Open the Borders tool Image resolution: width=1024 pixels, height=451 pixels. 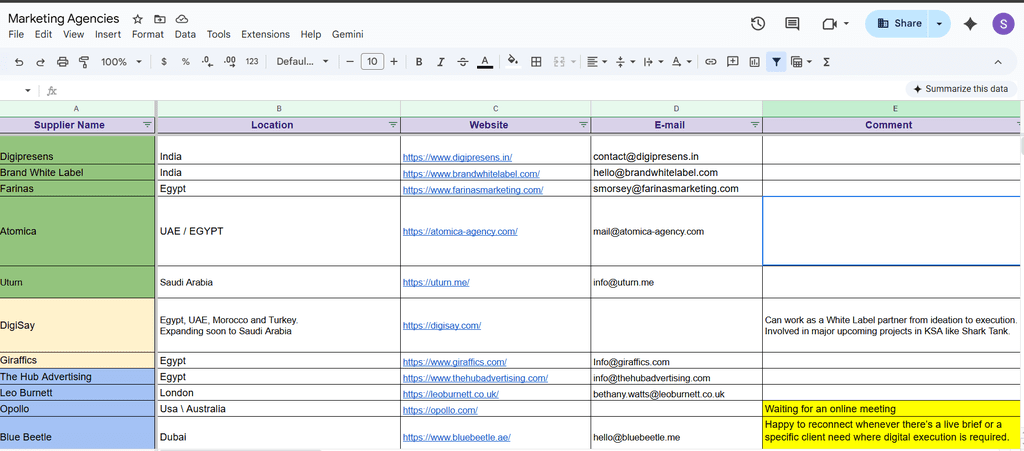click(536, 62)
